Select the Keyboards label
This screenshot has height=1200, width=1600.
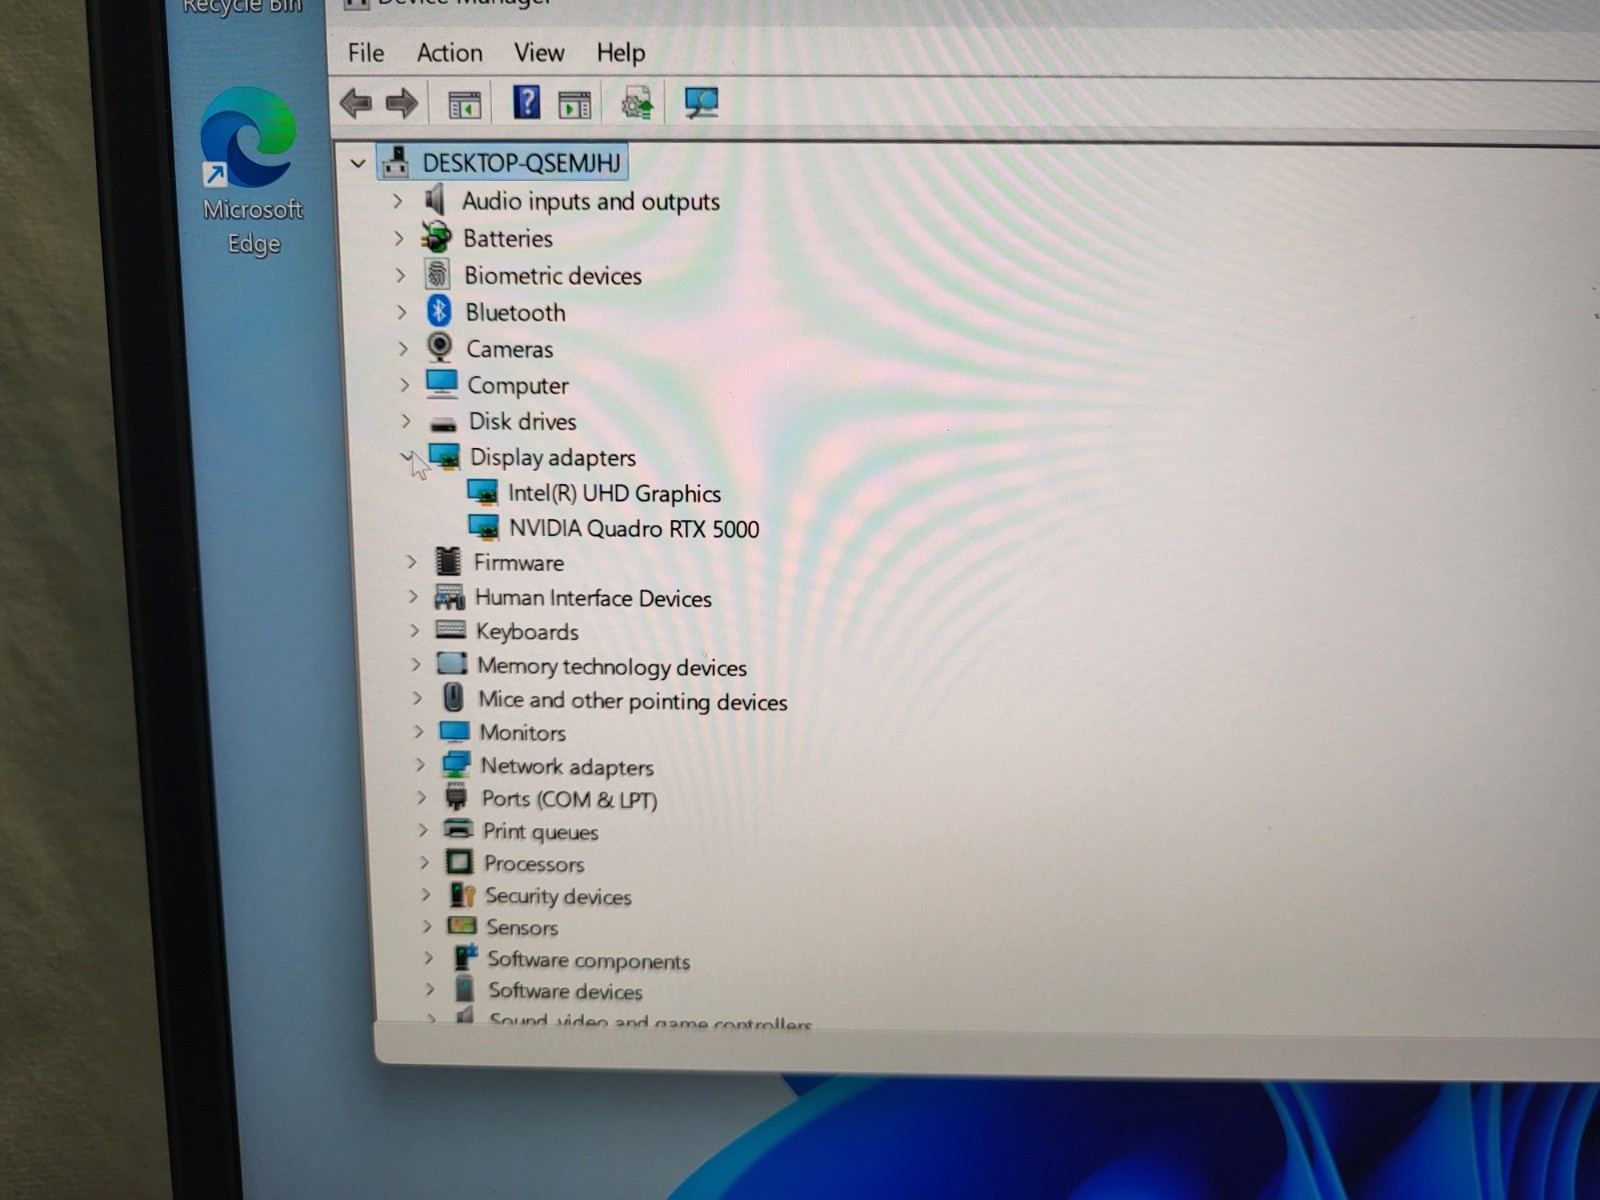point(527,632)
